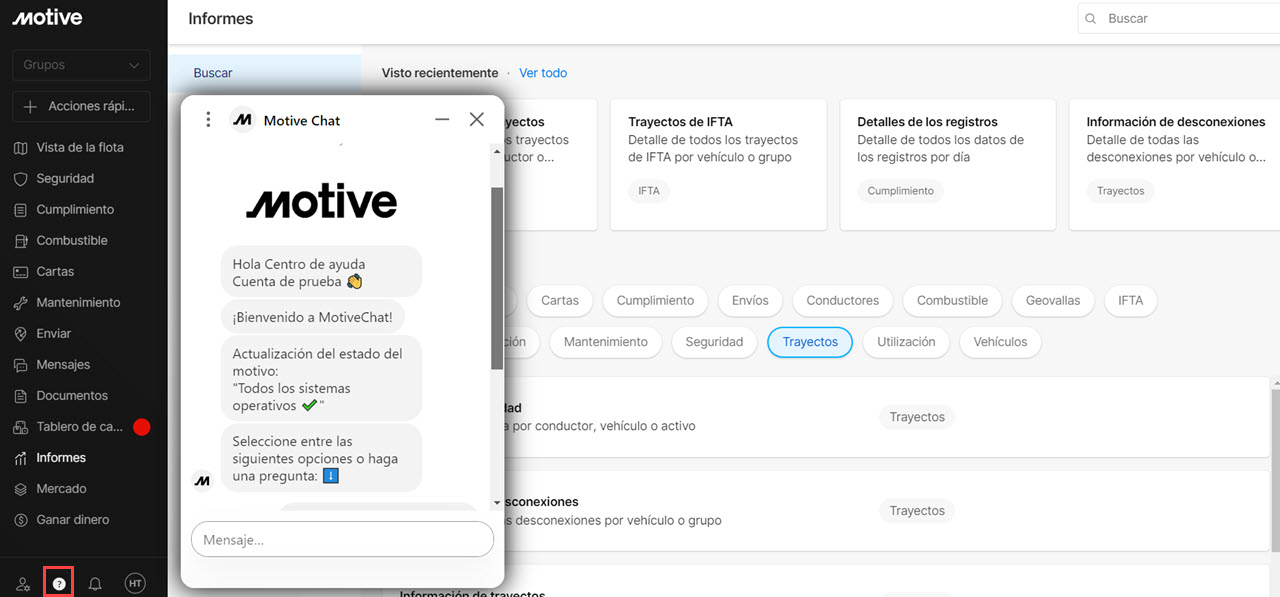
Task: Click the Seguridad shield icon
Action: pyautogui.click(x=20, y=179)
